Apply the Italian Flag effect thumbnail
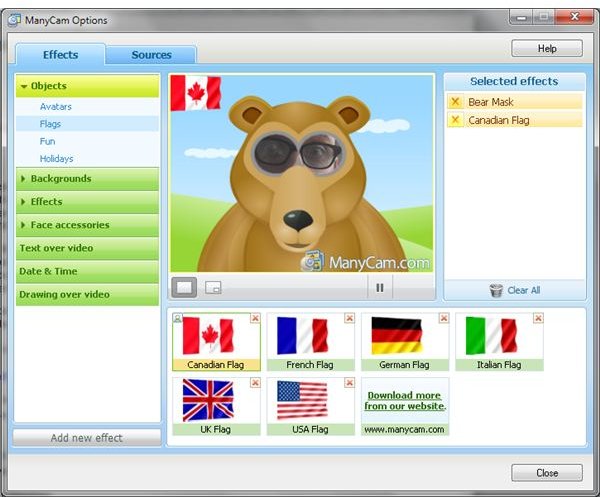The height and width of the screenshot is (497, 600). 499,342
